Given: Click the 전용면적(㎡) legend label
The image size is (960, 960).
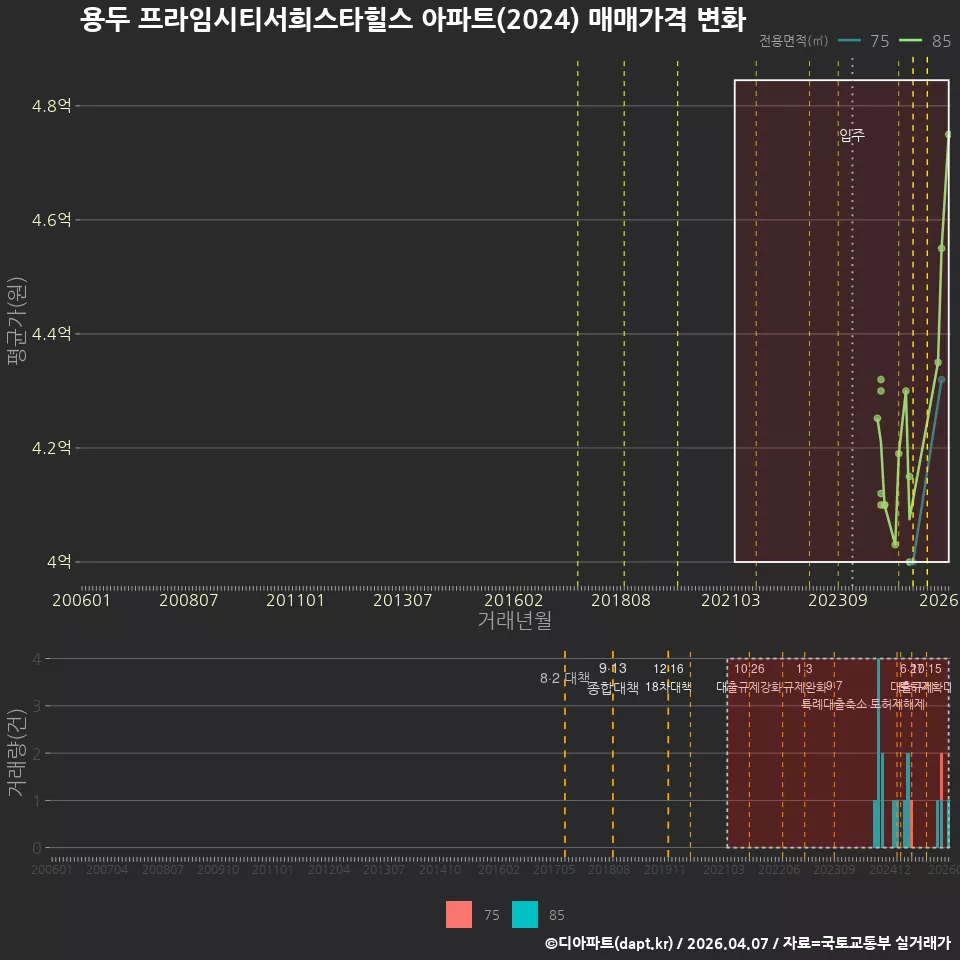Looking at the screenshot, I should pyautogui.click(x=793, y=40).
